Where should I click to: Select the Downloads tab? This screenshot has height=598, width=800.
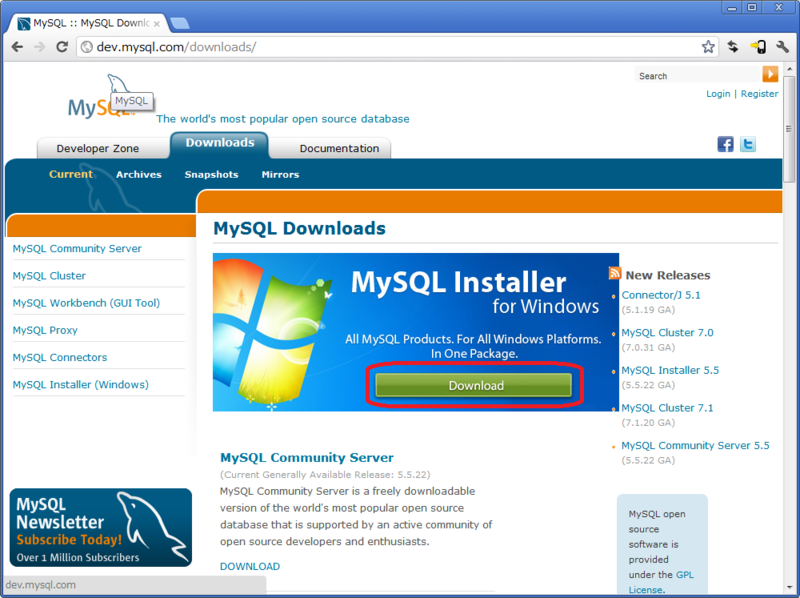click(220, 143)
